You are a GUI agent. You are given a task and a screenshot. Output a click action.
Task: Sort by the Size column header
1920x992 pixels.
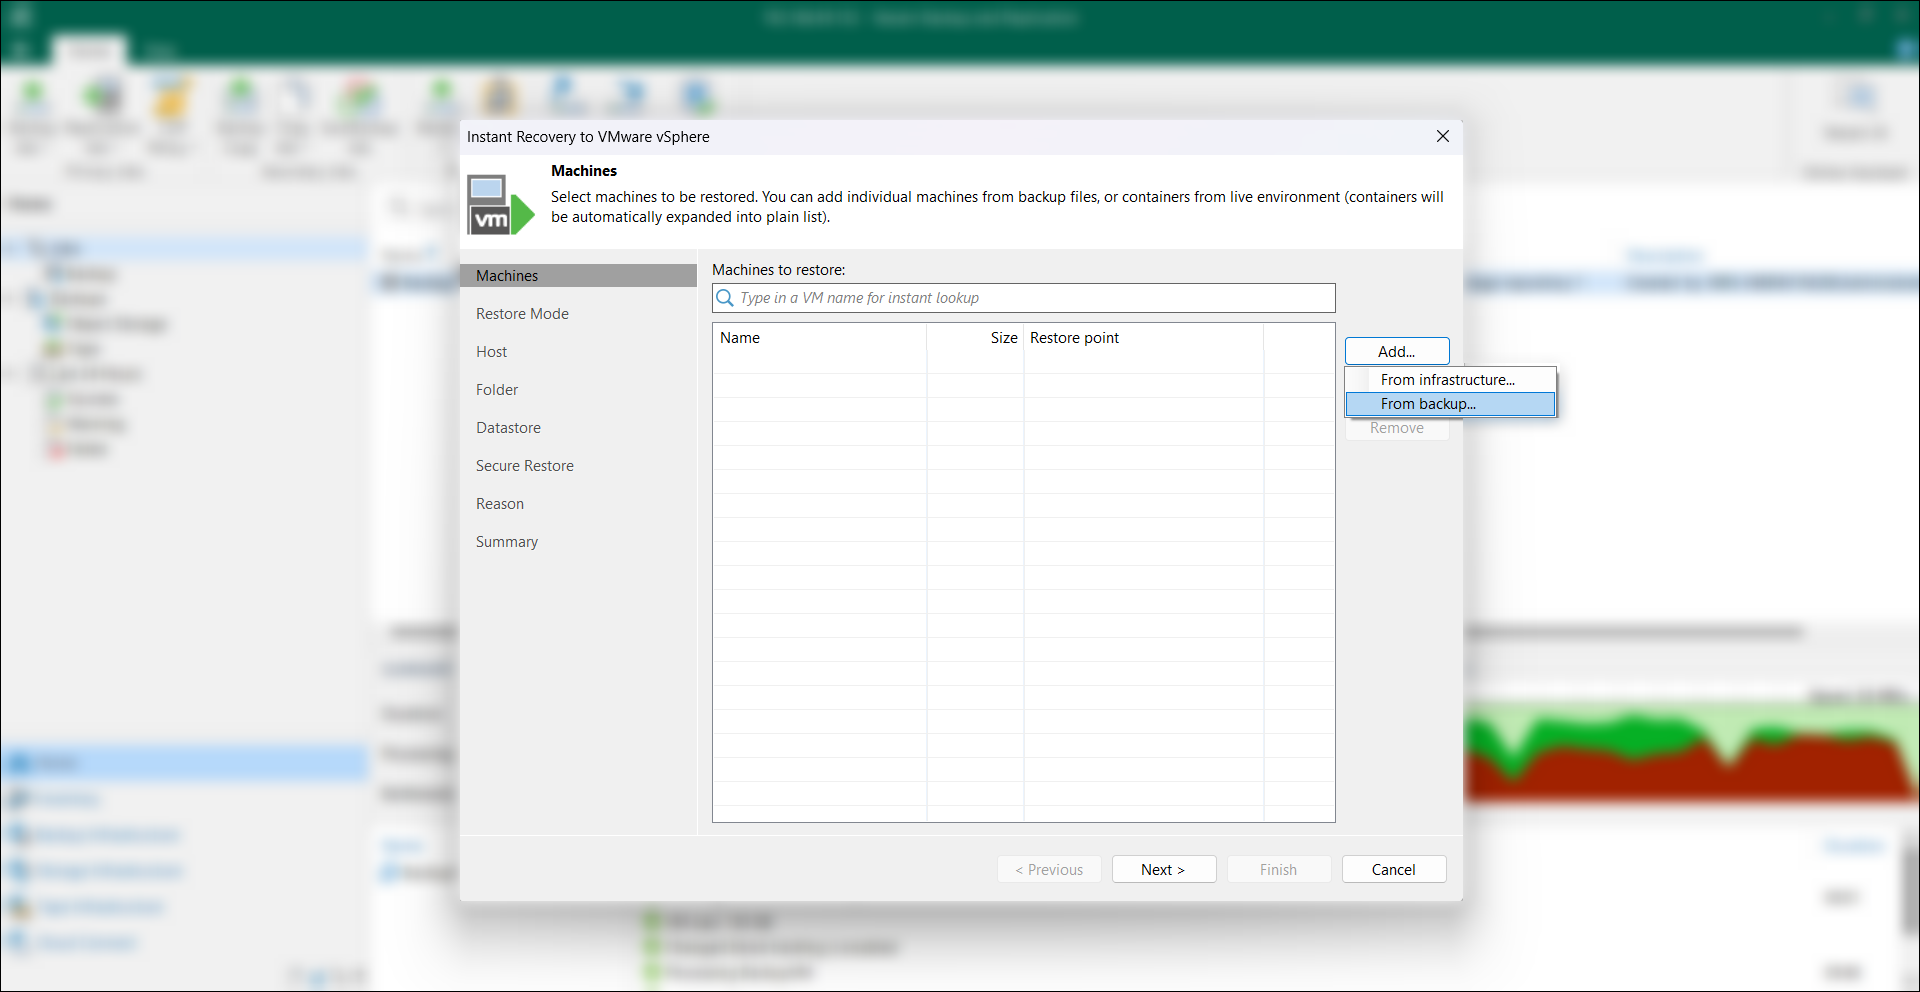[x=975, y=338]
